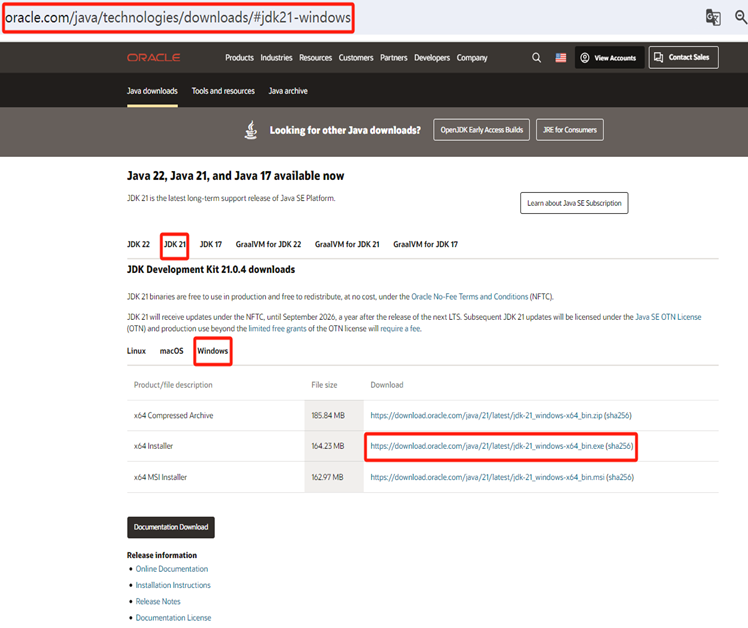The width and height of the screenshot is (748, 628).
Task: Open the site search magnifier icon
Action: coord(536,58)
